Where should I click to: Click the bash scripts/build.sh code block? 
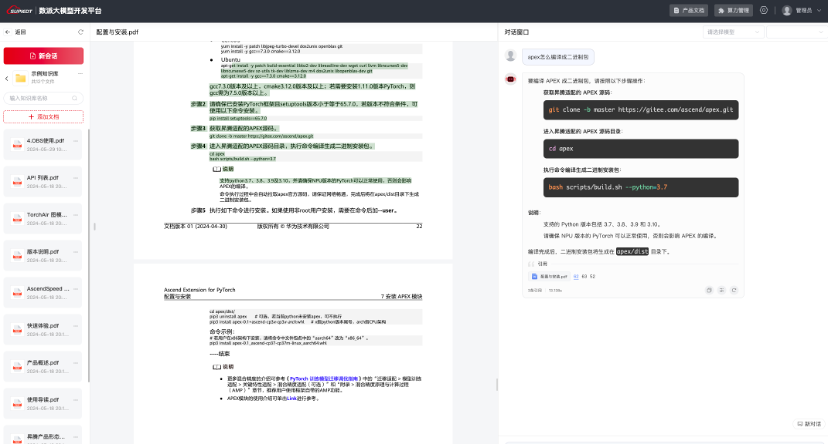[x=641, y=187]
